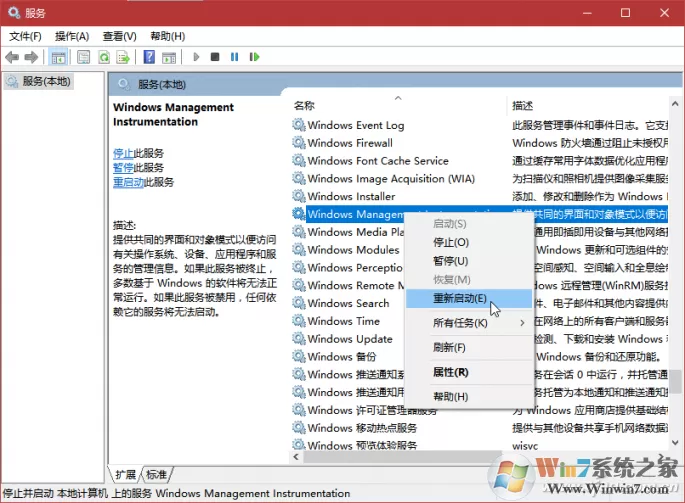Click gear icon beside Windows Firewall
Viewport: 685px width, 503px height.
[299, 143]
